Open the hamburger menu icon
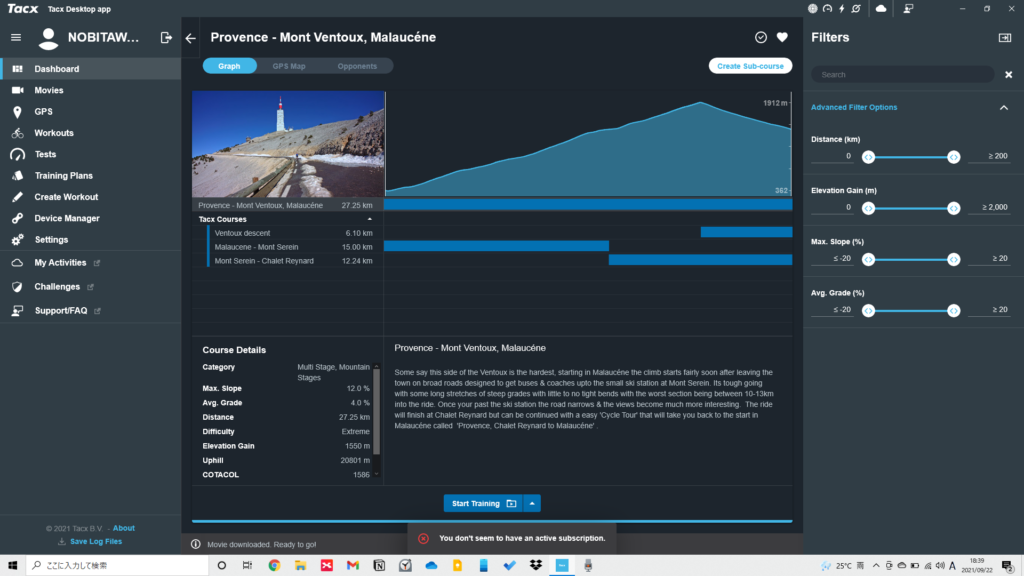The height and width of the screenshot is (576, 1024). click(x=15, y=38)
